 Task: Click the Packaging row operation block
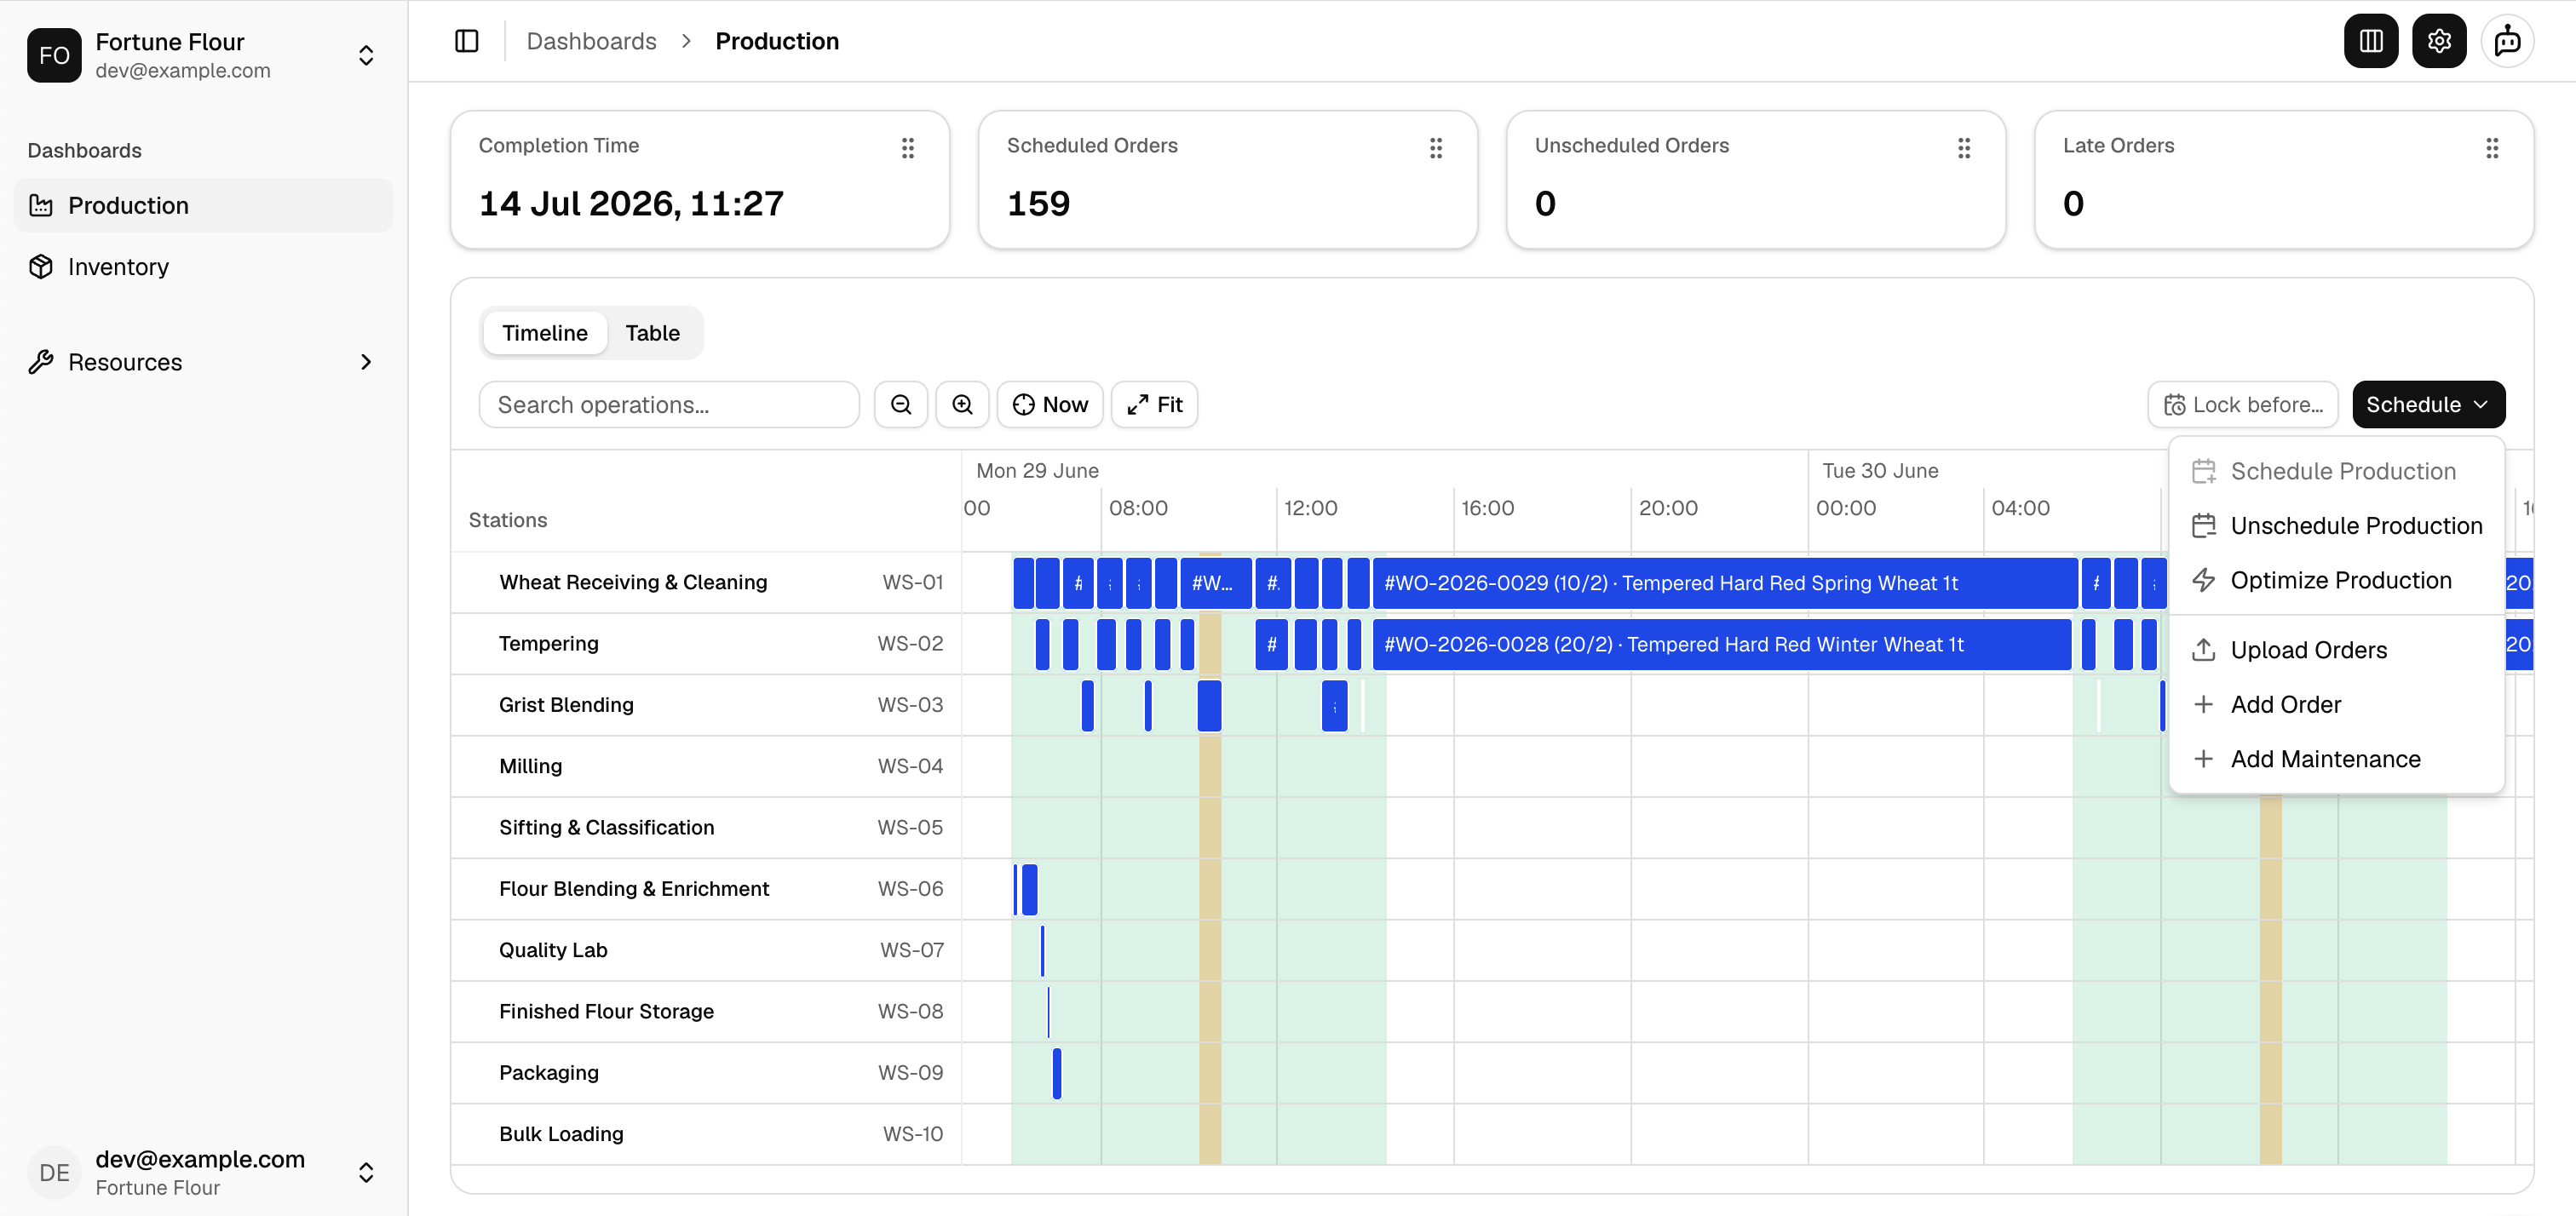1057,1073
